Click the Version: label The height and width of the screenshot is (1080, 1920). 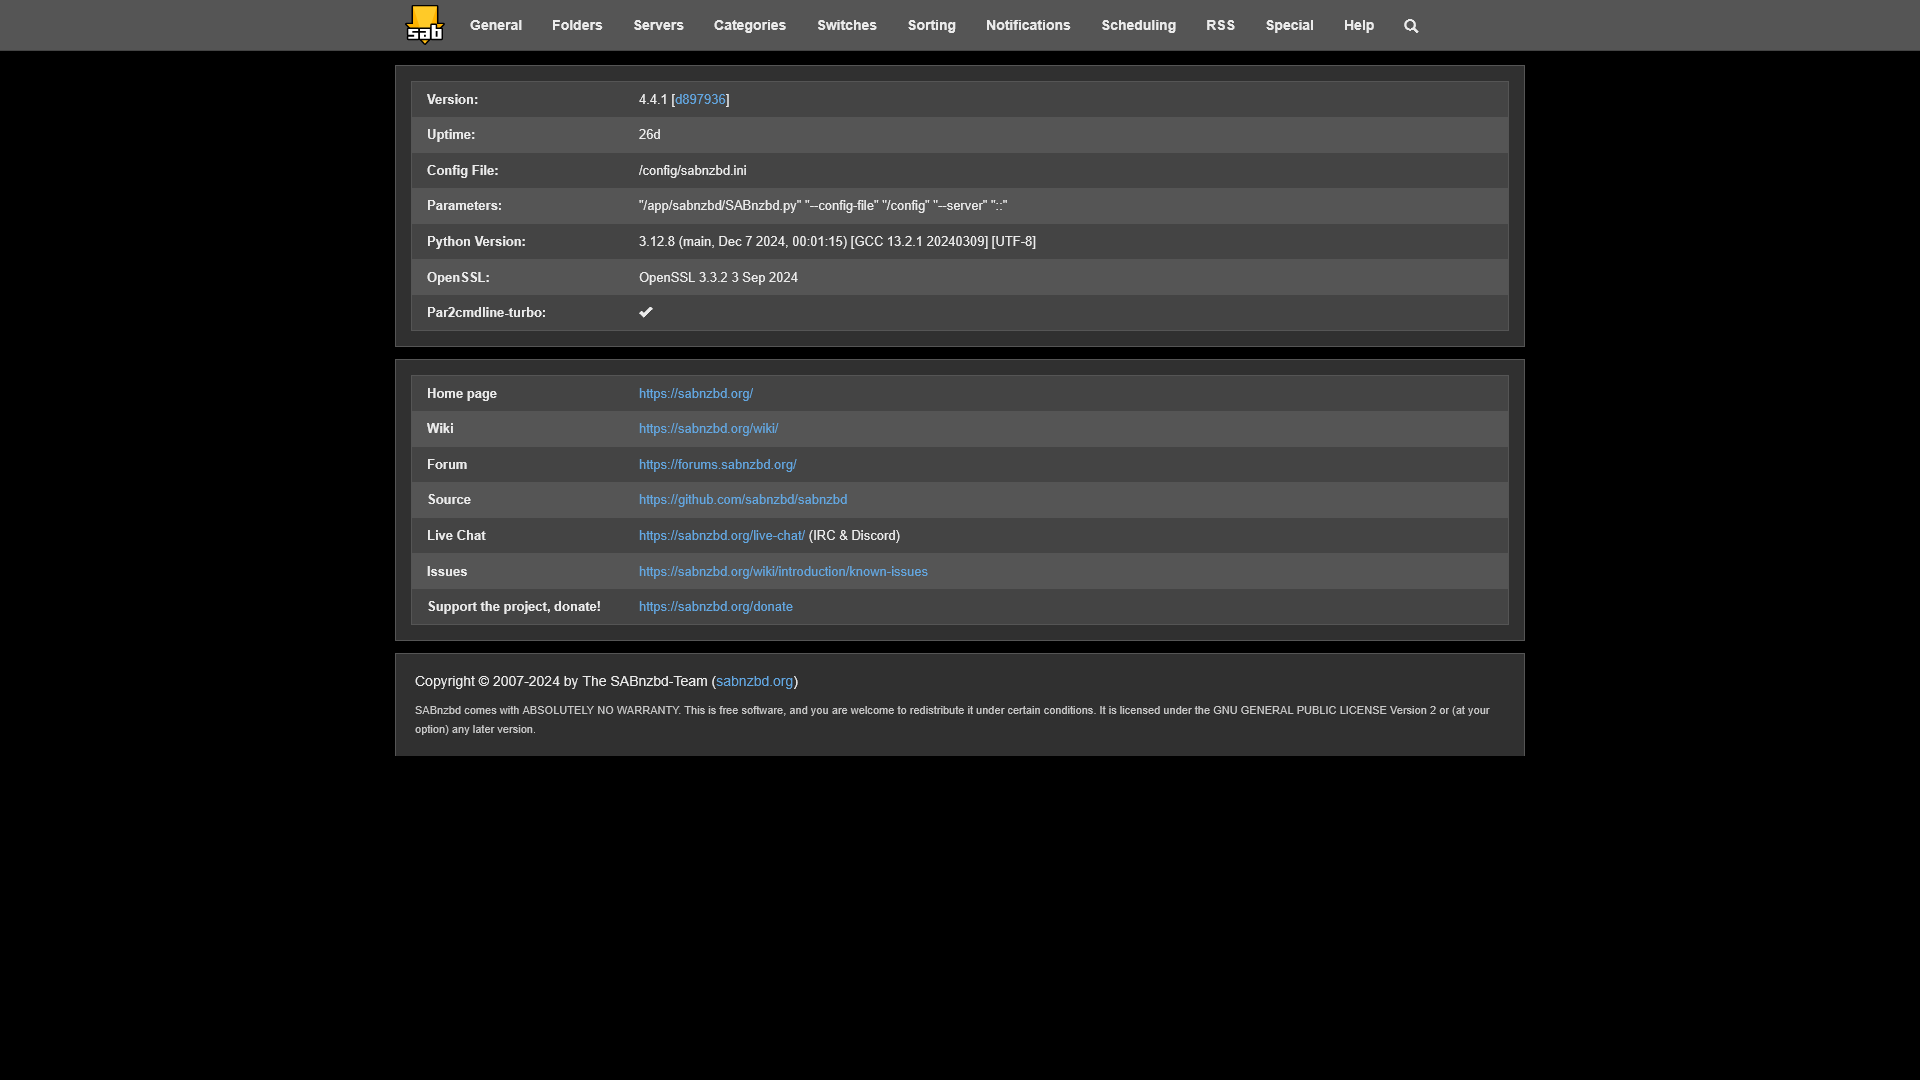(452, 99)
